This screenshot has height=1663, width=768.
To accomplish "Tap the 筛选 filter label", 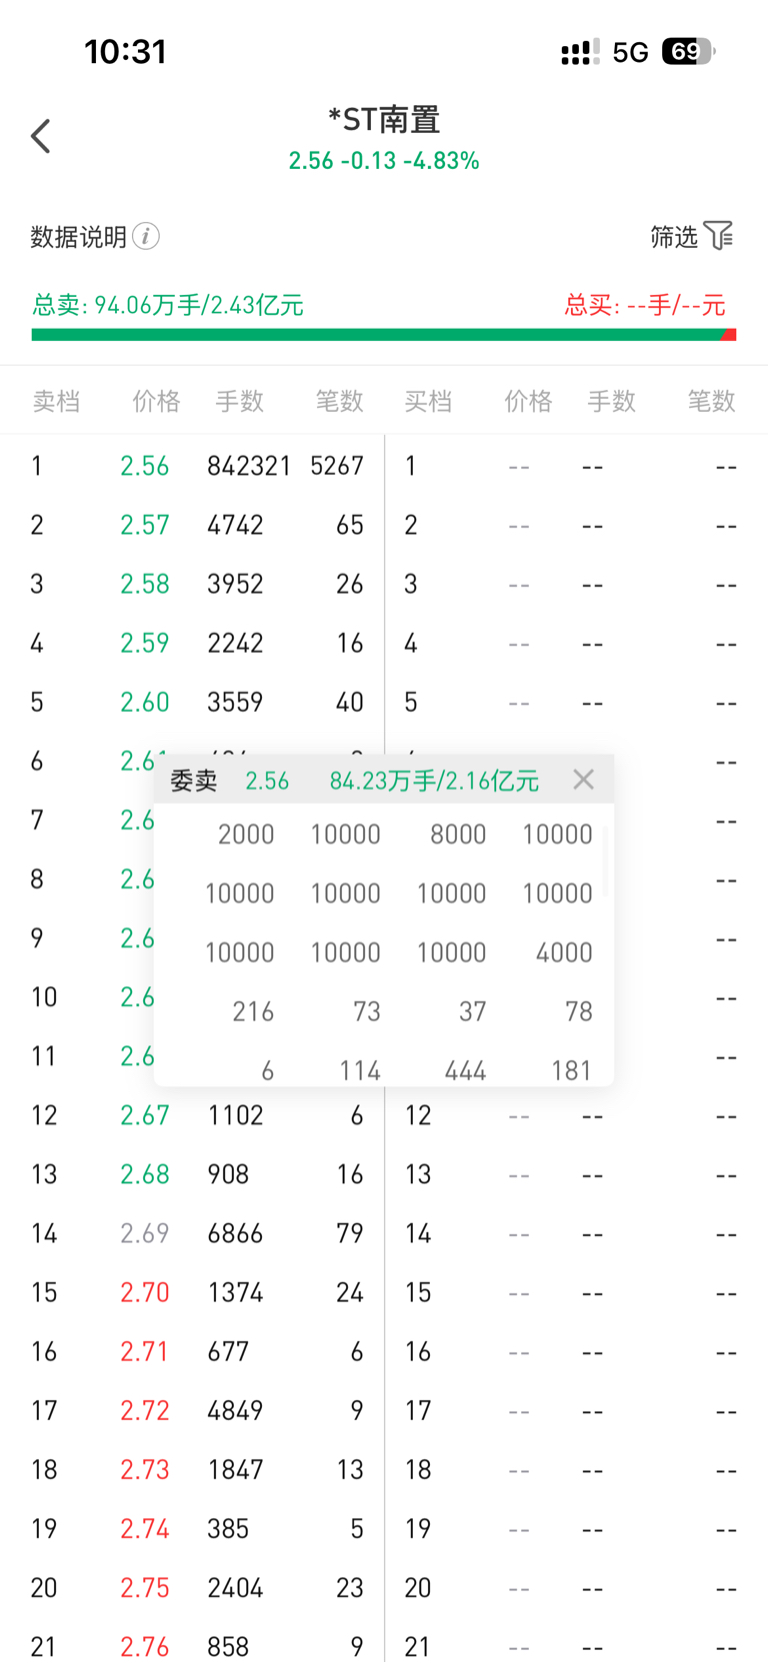I will point(674,237).
